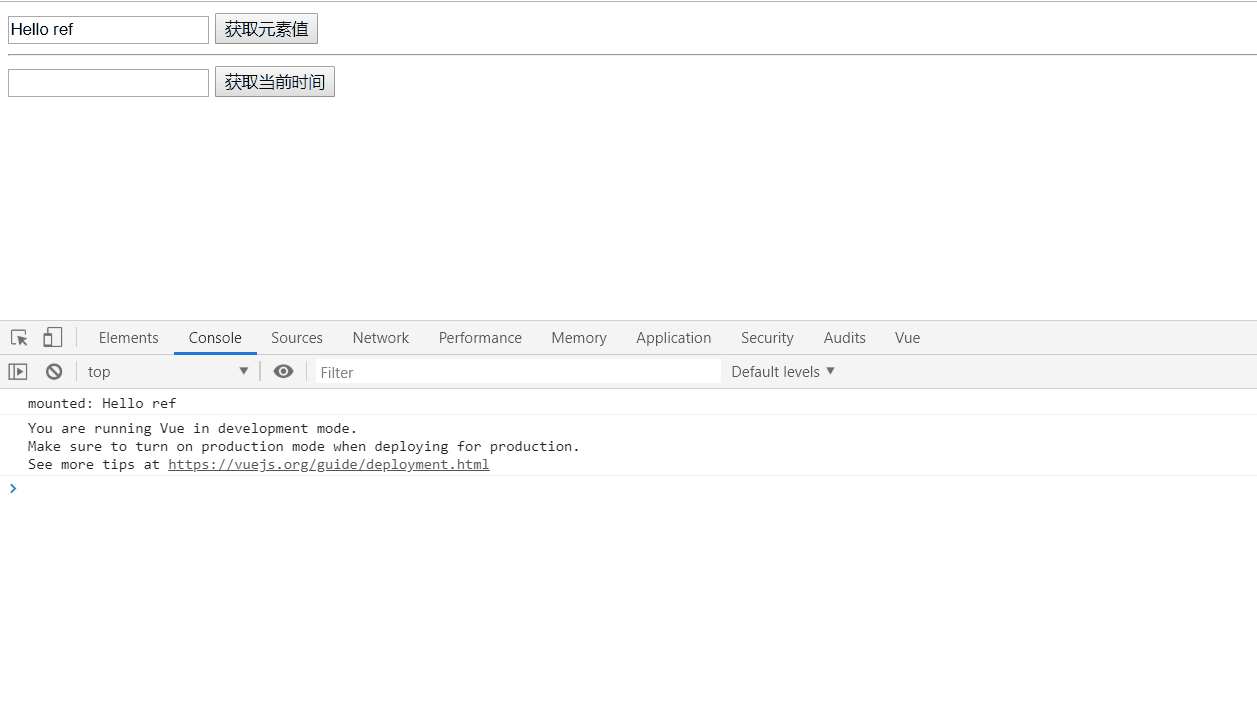Open the top context dropdown
This screenshot has width=1257, height=728.
pos(168,372)
